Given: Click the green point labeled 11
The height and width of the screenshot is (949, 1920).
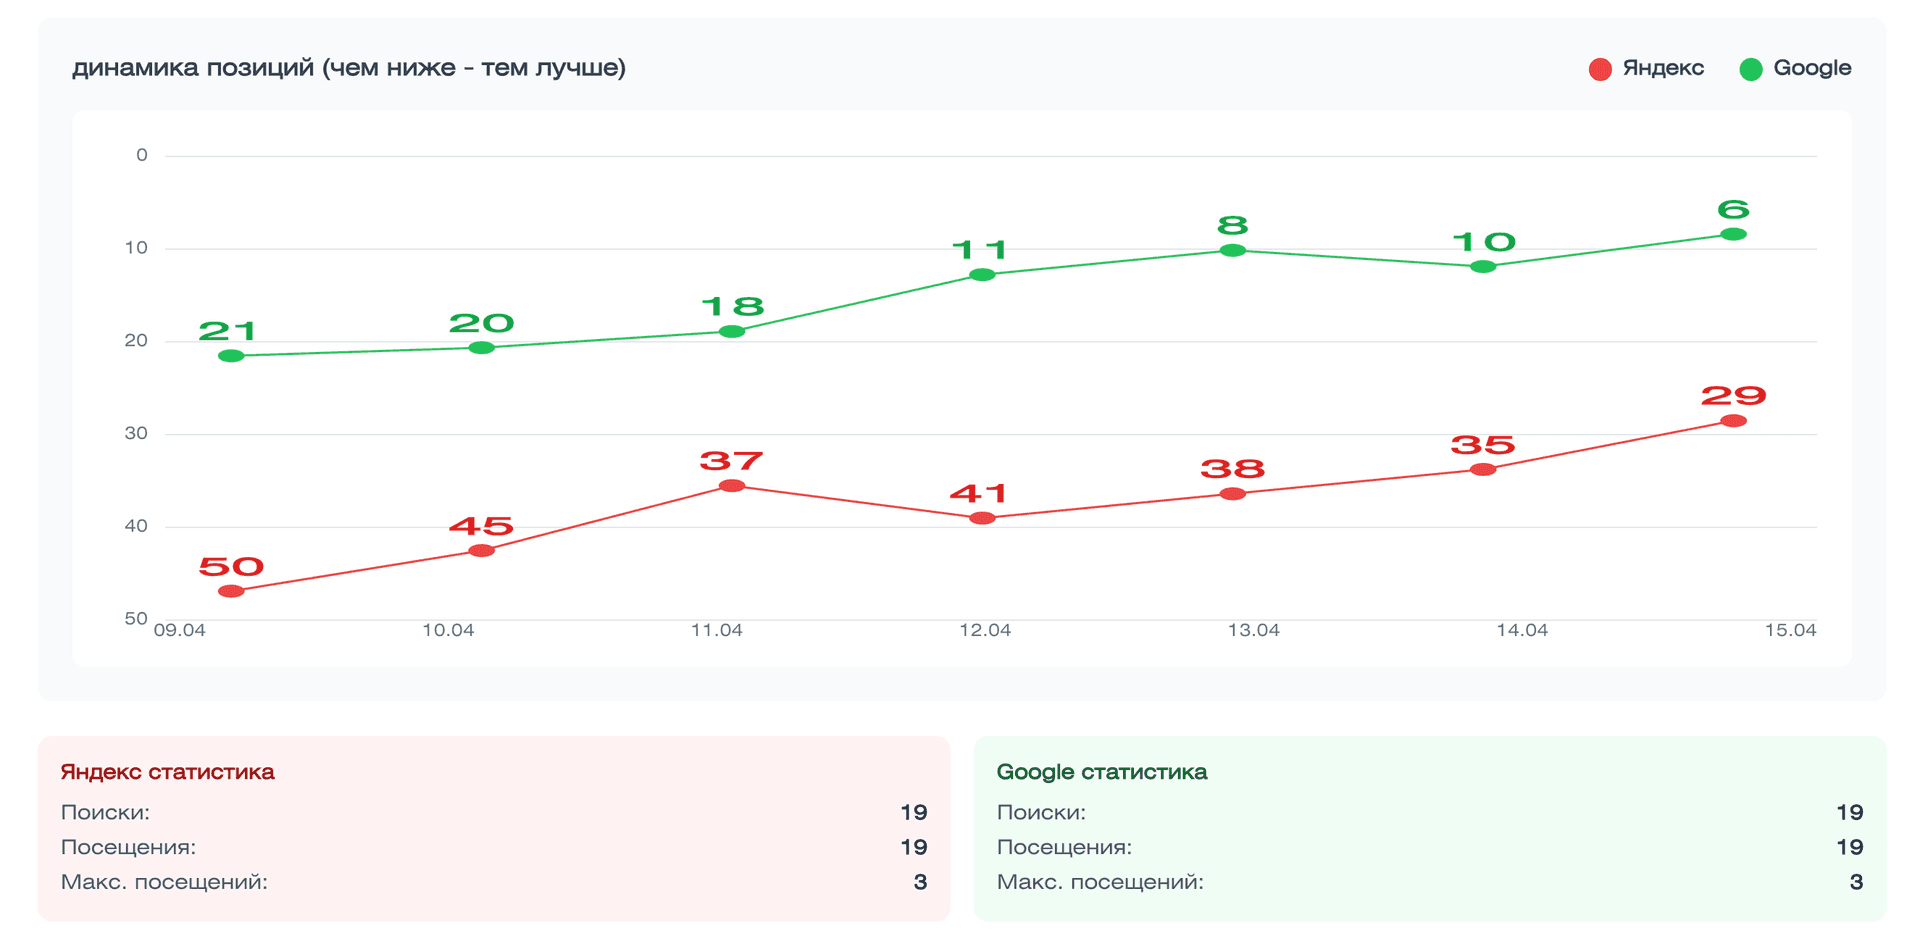Looking at the screenshot, I should click(x=981, y=275).
